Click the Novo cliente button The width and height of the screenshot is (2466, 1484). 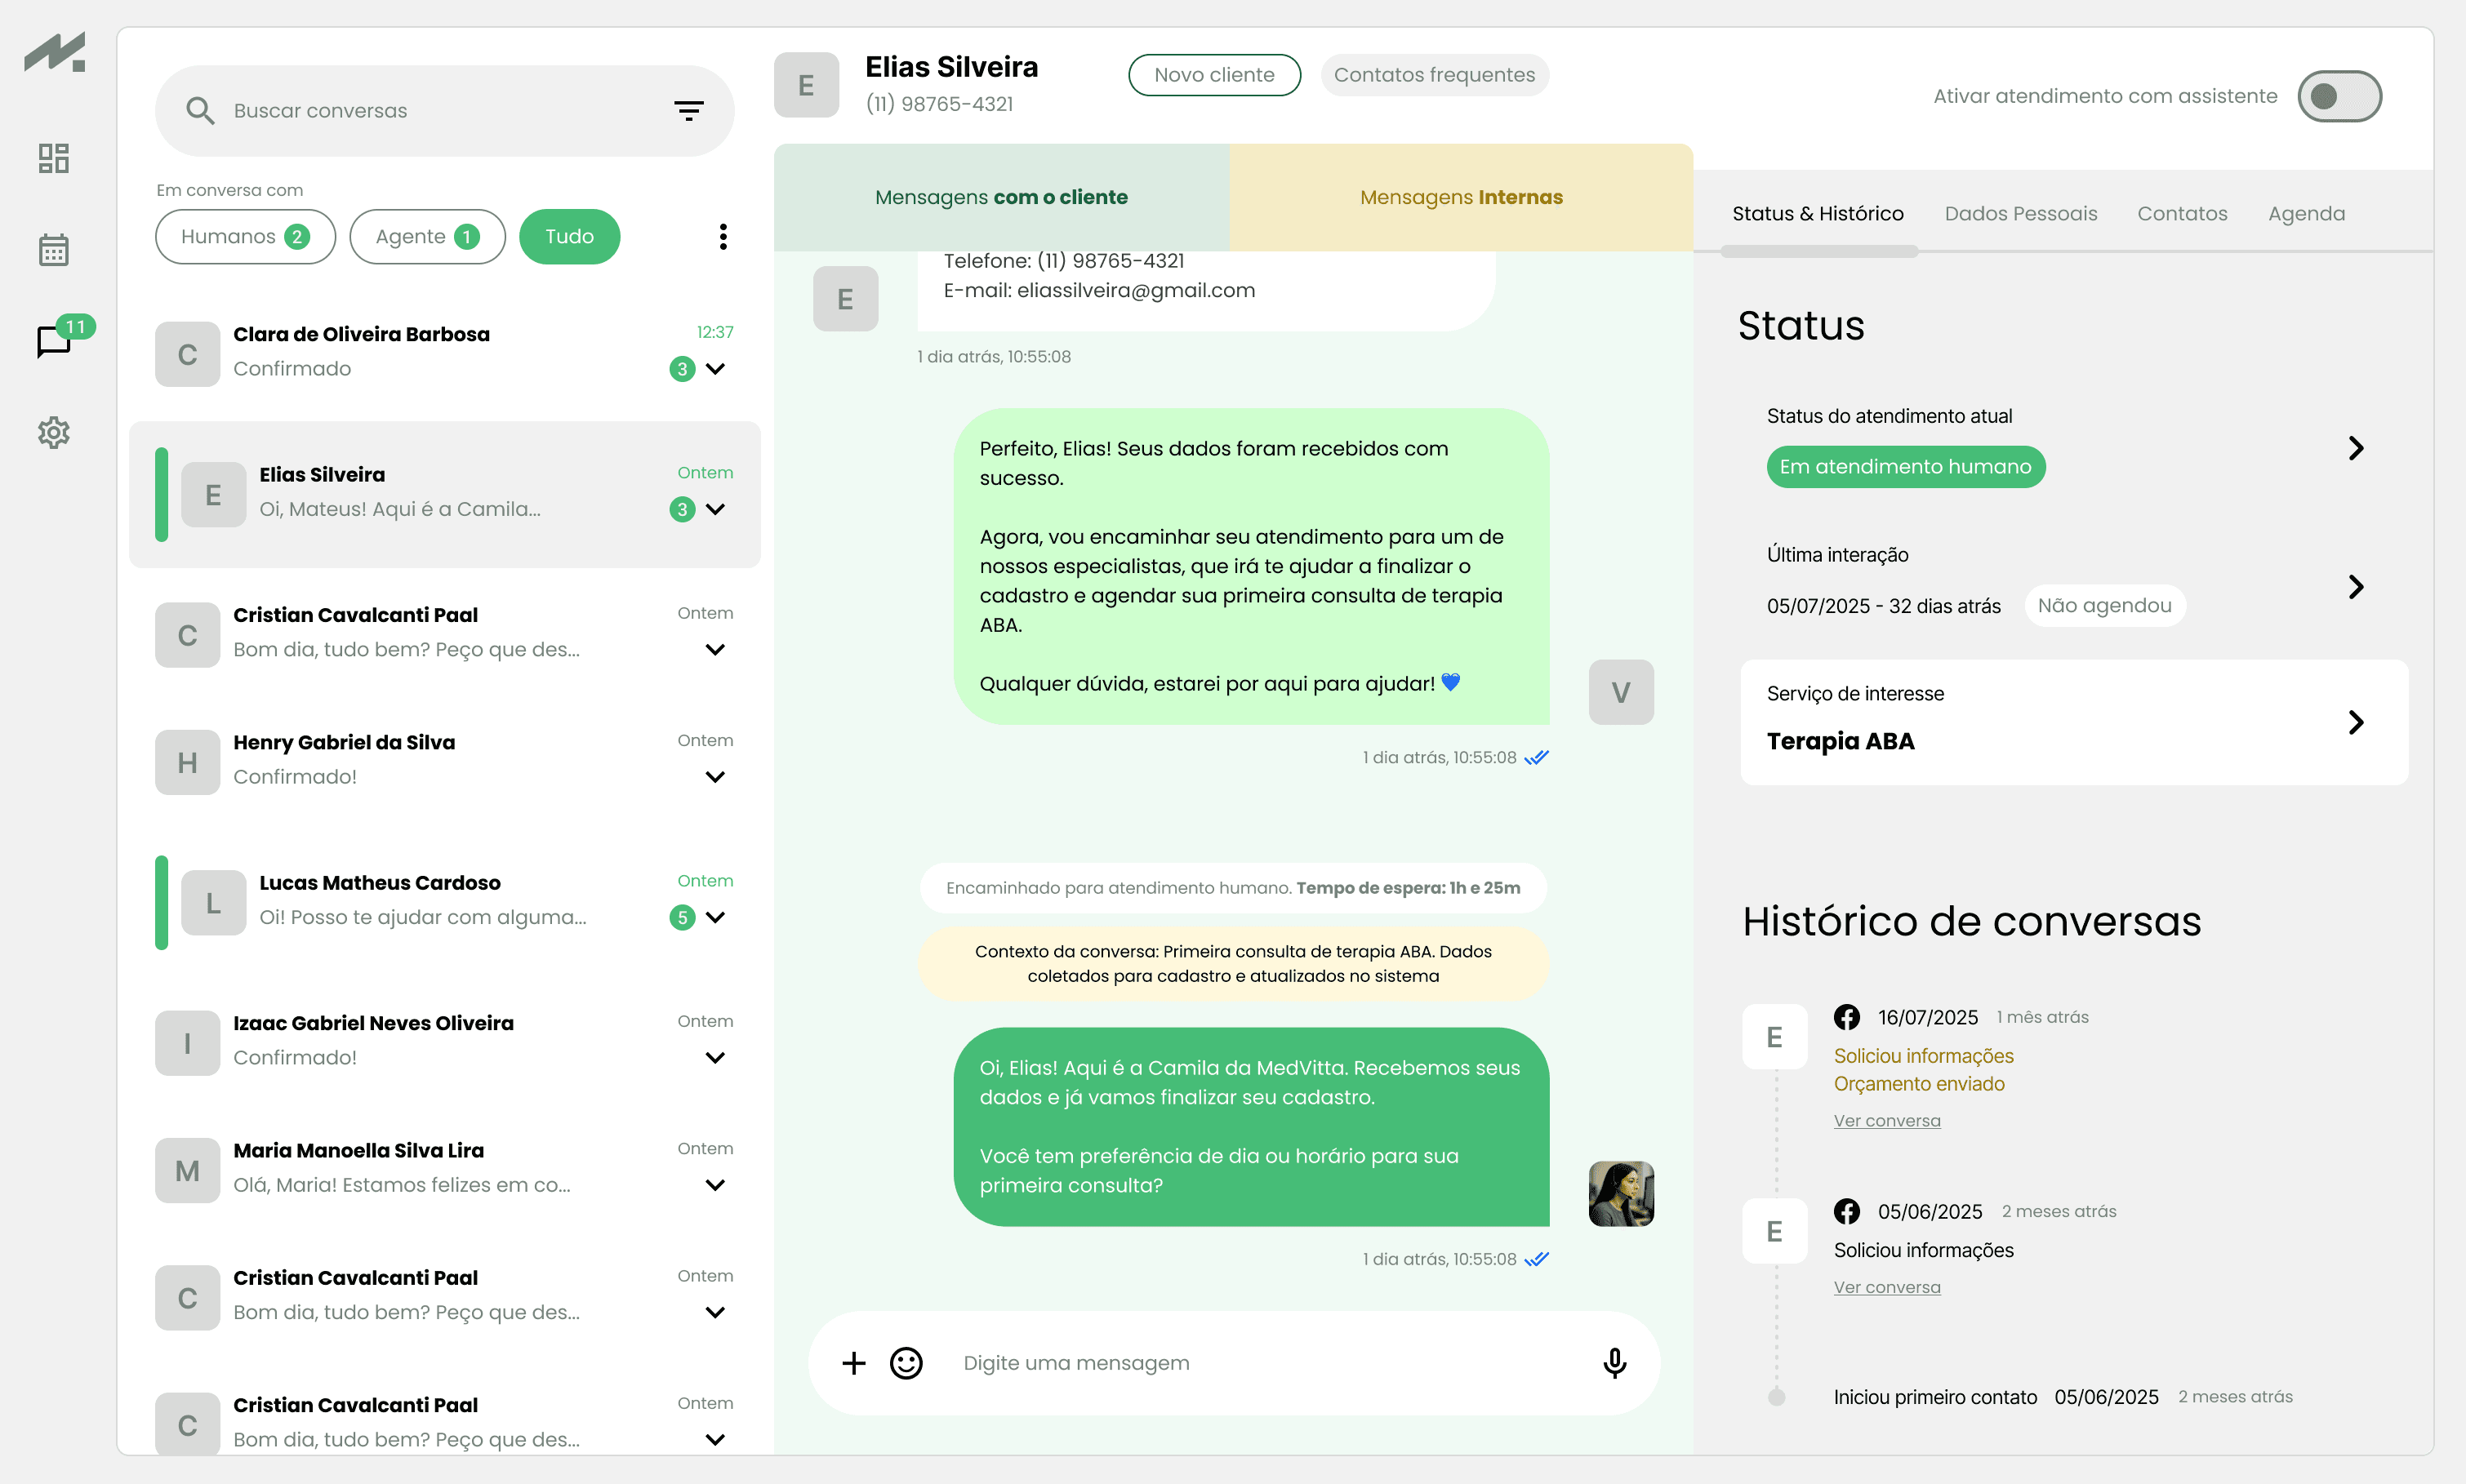click(1214, 75)
